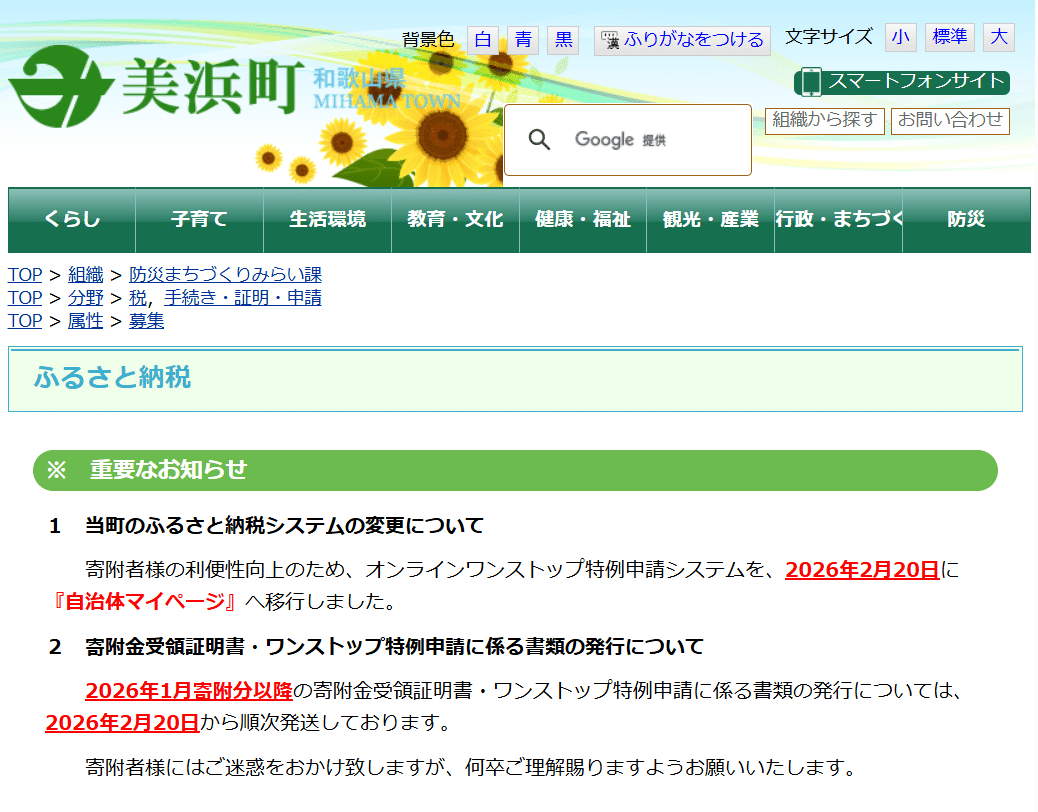
Task: Open the 子育て navigation tab
Action: (x=198, y=220)
